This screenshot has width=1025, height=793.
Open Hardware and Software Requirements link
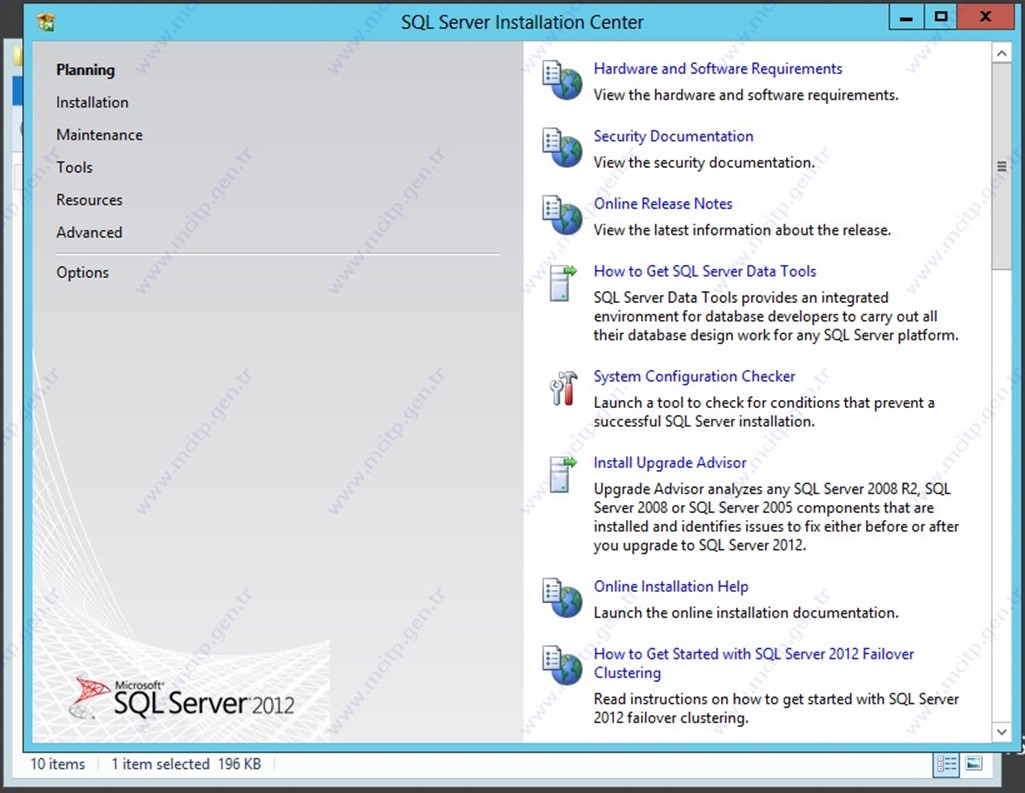point(718,69)
